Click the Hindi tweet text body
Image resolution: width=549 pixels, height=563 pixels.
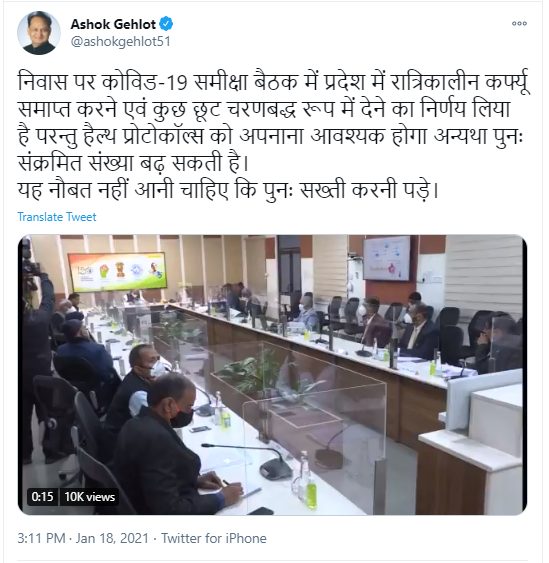click(274, 136)
